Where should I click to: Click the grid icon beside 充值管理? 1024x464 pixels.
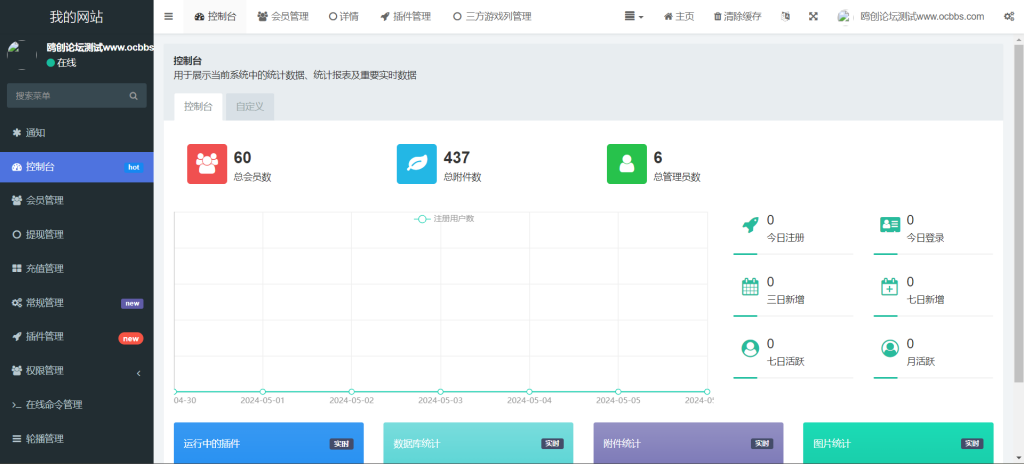[17, 269]
